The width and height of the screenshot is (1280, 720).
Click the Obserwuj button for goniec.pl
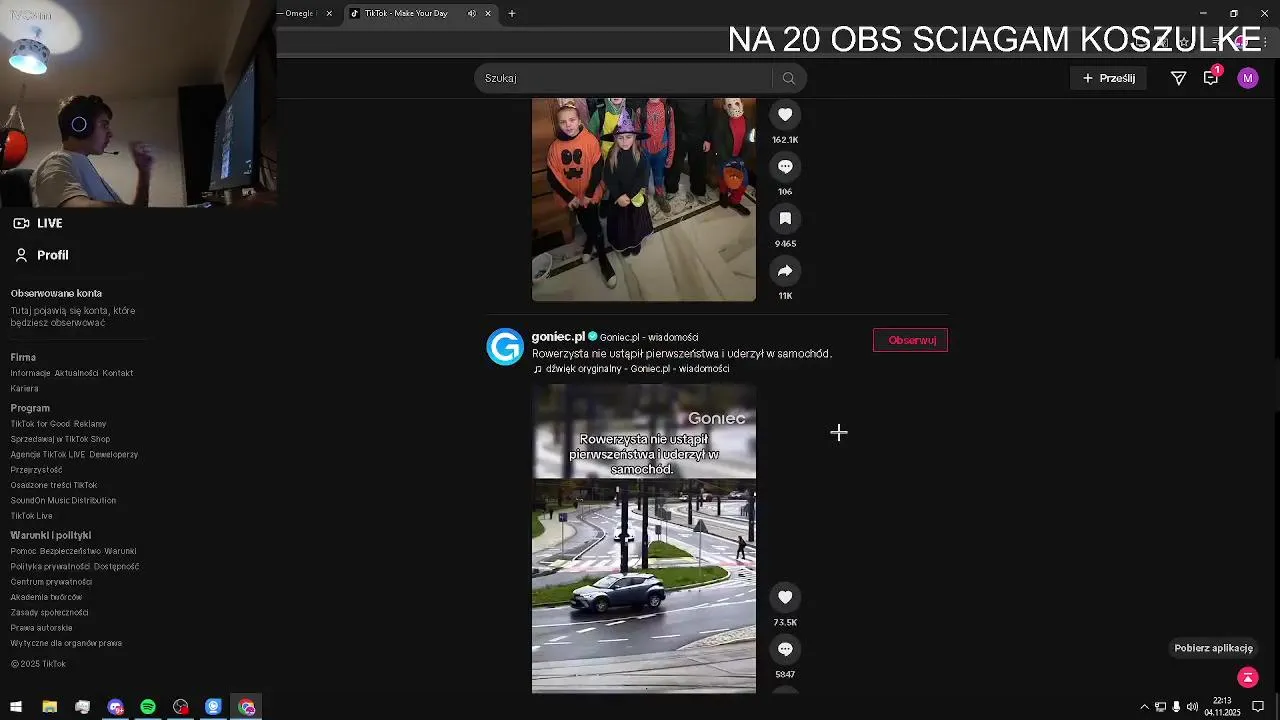[x=910, y=340]
